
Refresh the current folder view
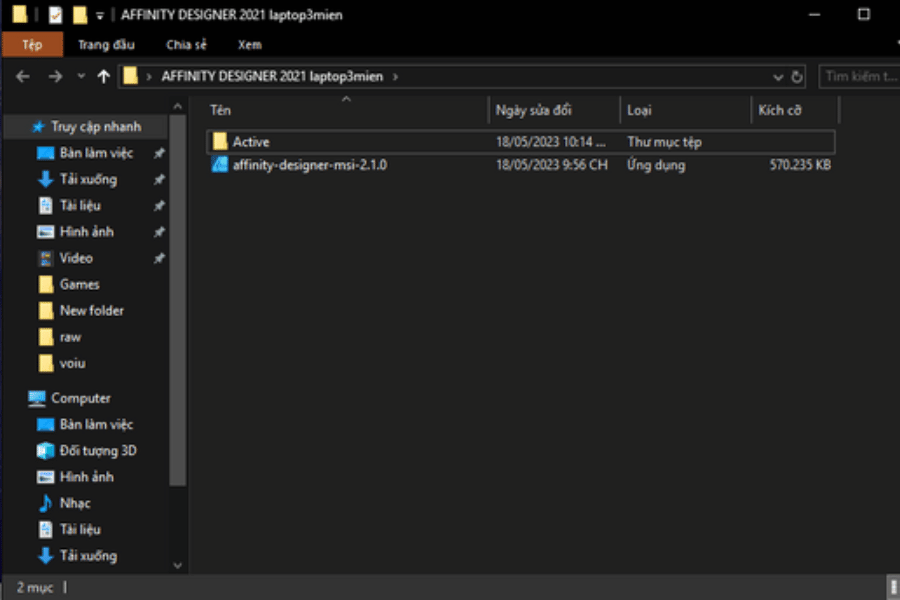click(797, 77)
